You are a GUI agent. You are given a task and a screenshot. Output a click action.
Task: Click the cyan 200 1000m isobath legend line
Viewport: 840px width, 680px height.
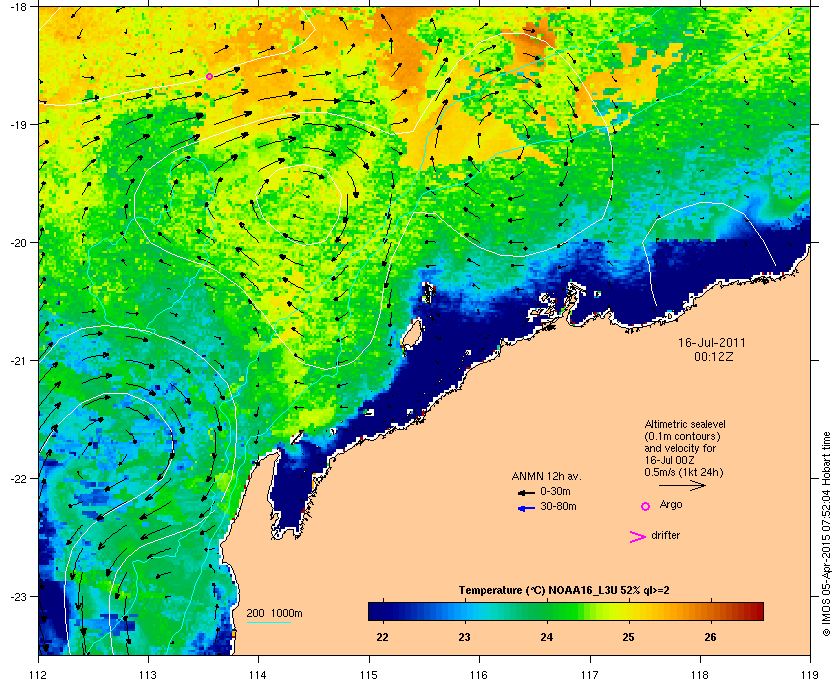268,622
